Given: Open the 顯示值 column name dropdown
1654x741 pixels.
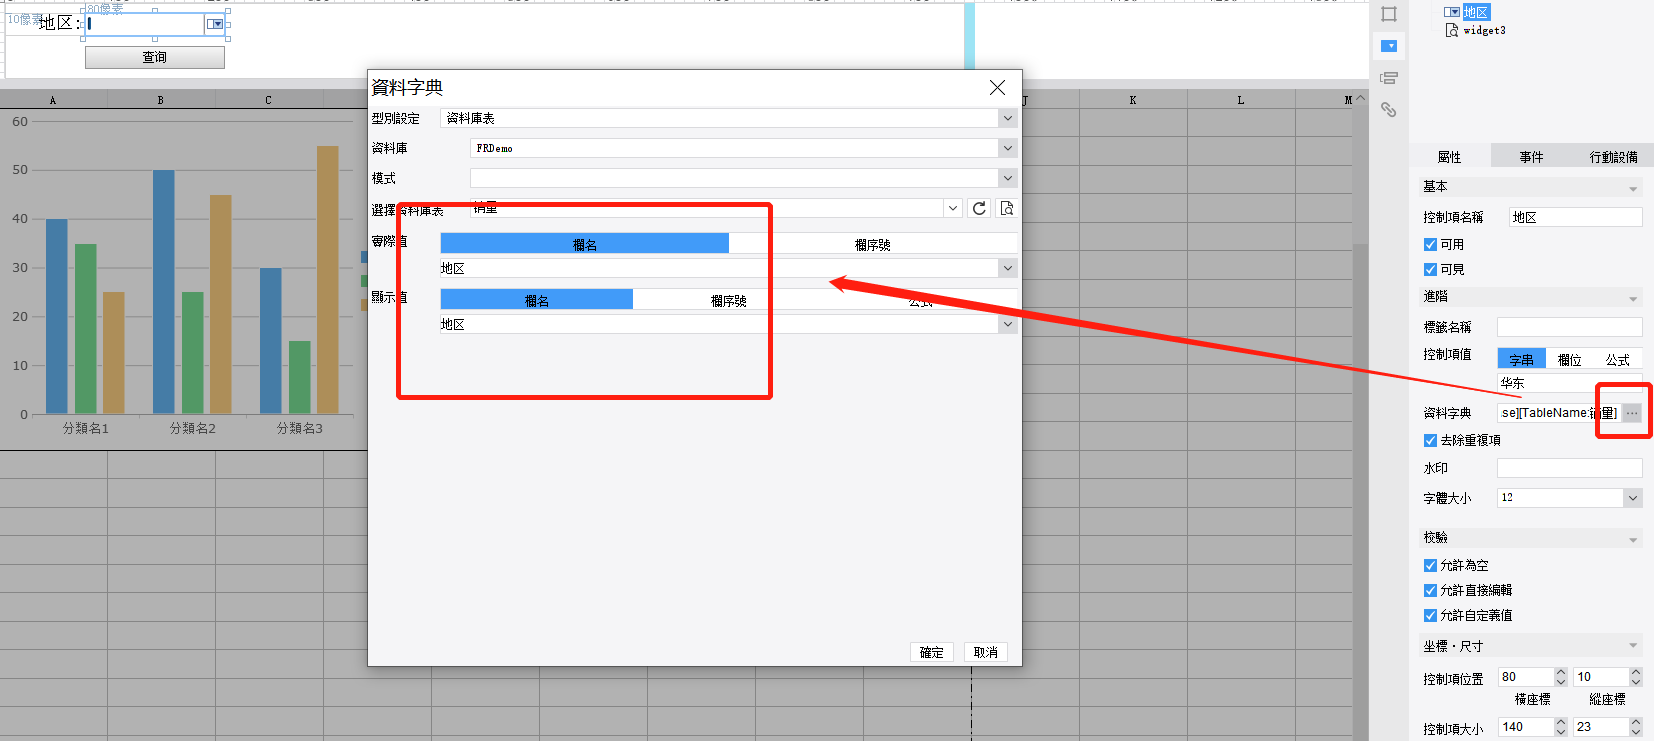Looking at the screenshot, I should (x=1008, y=324).
